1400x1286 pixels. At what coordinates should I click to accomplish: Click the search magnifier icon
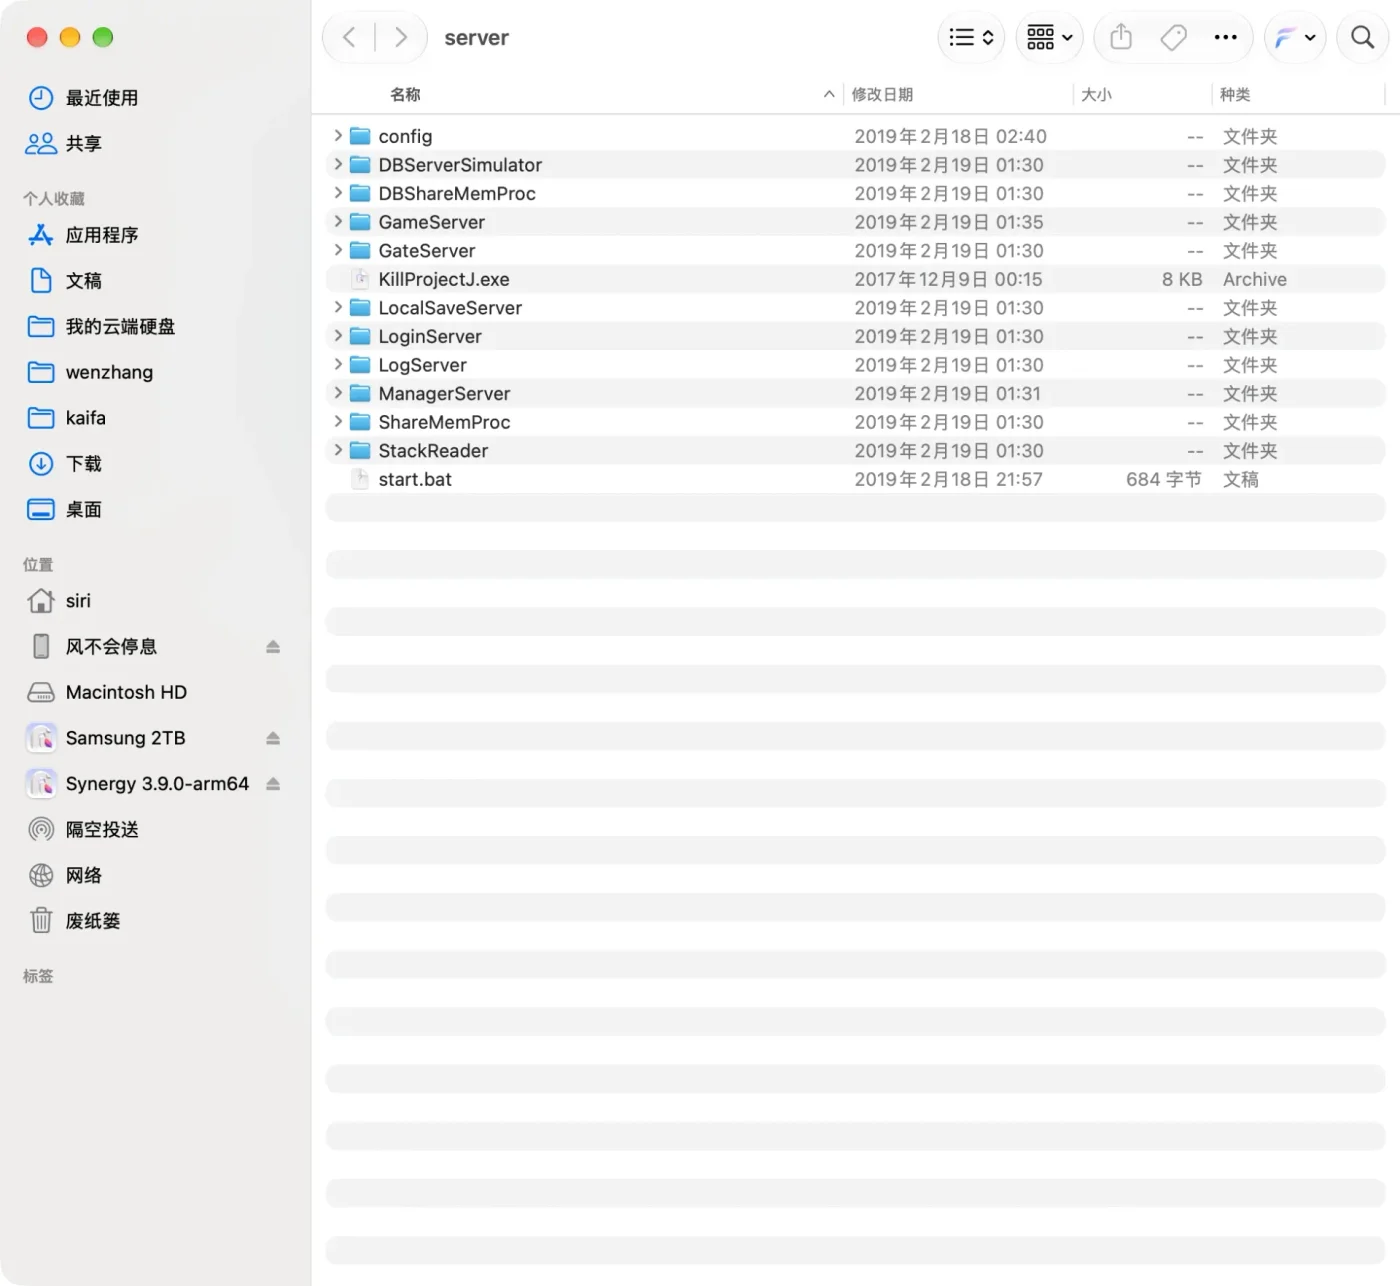coord(1362,38)
